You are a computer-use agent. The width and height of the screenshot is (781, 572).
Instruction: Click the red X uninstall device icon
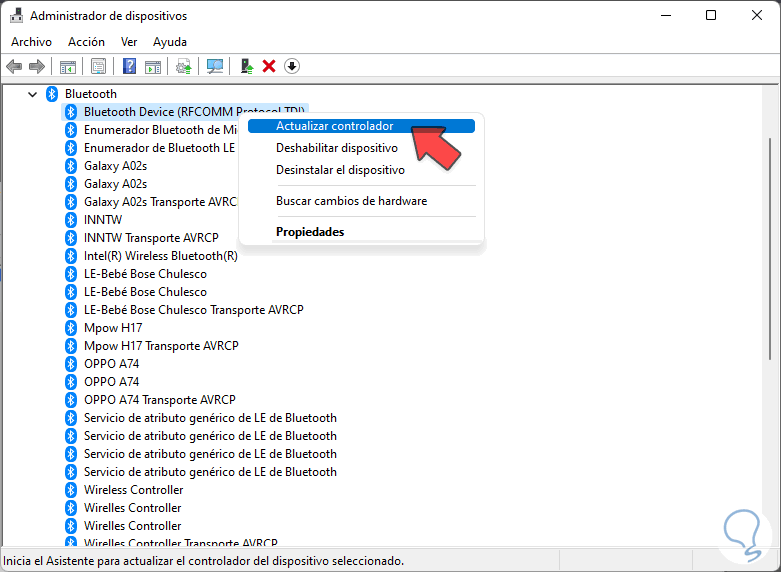coord(269,66)
